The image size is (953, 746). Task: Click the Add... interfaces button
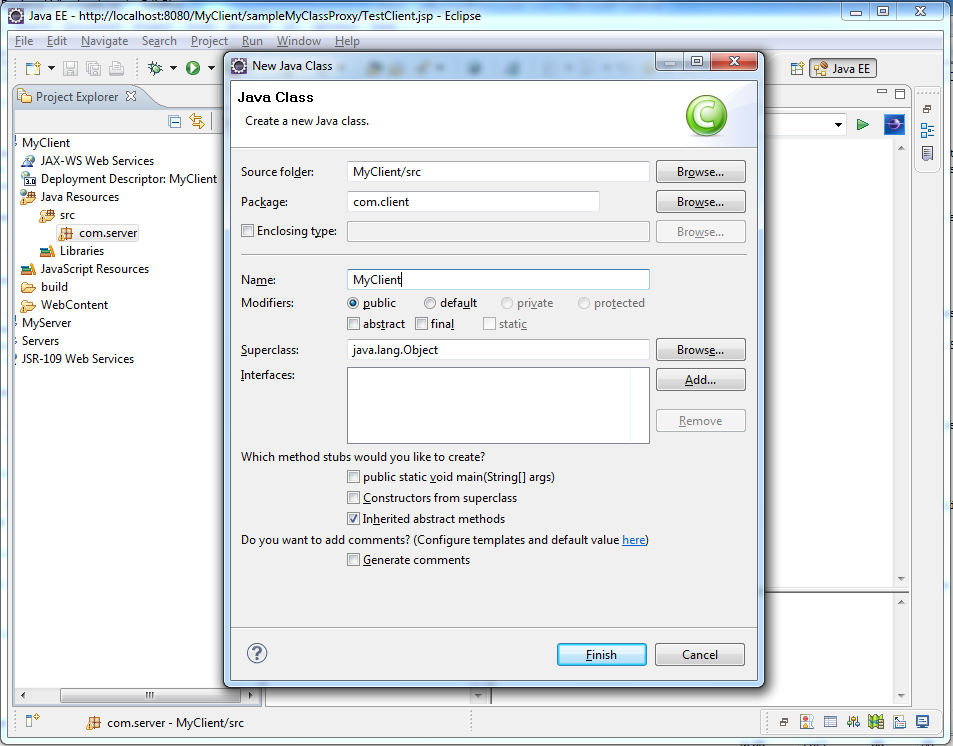point(701,380)
